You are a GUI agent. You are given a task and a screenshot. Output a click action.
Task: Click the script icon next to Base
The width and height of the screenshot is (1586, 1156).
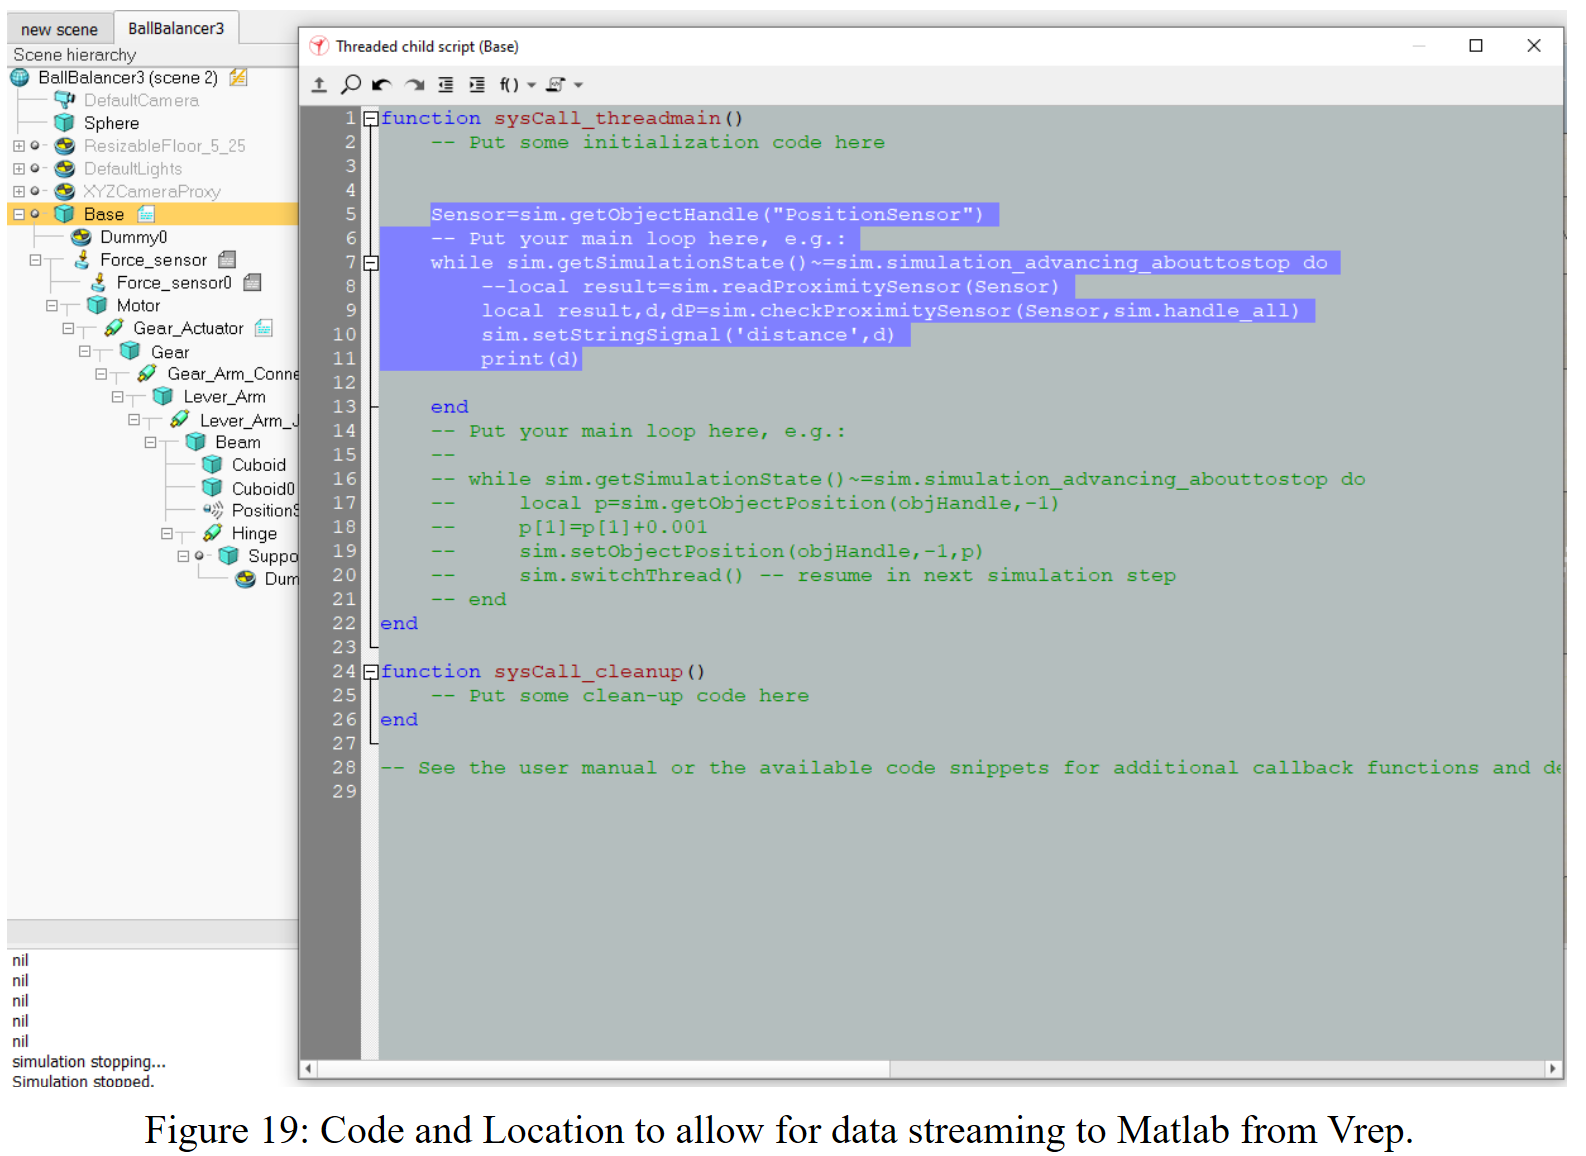click(146, 214)
